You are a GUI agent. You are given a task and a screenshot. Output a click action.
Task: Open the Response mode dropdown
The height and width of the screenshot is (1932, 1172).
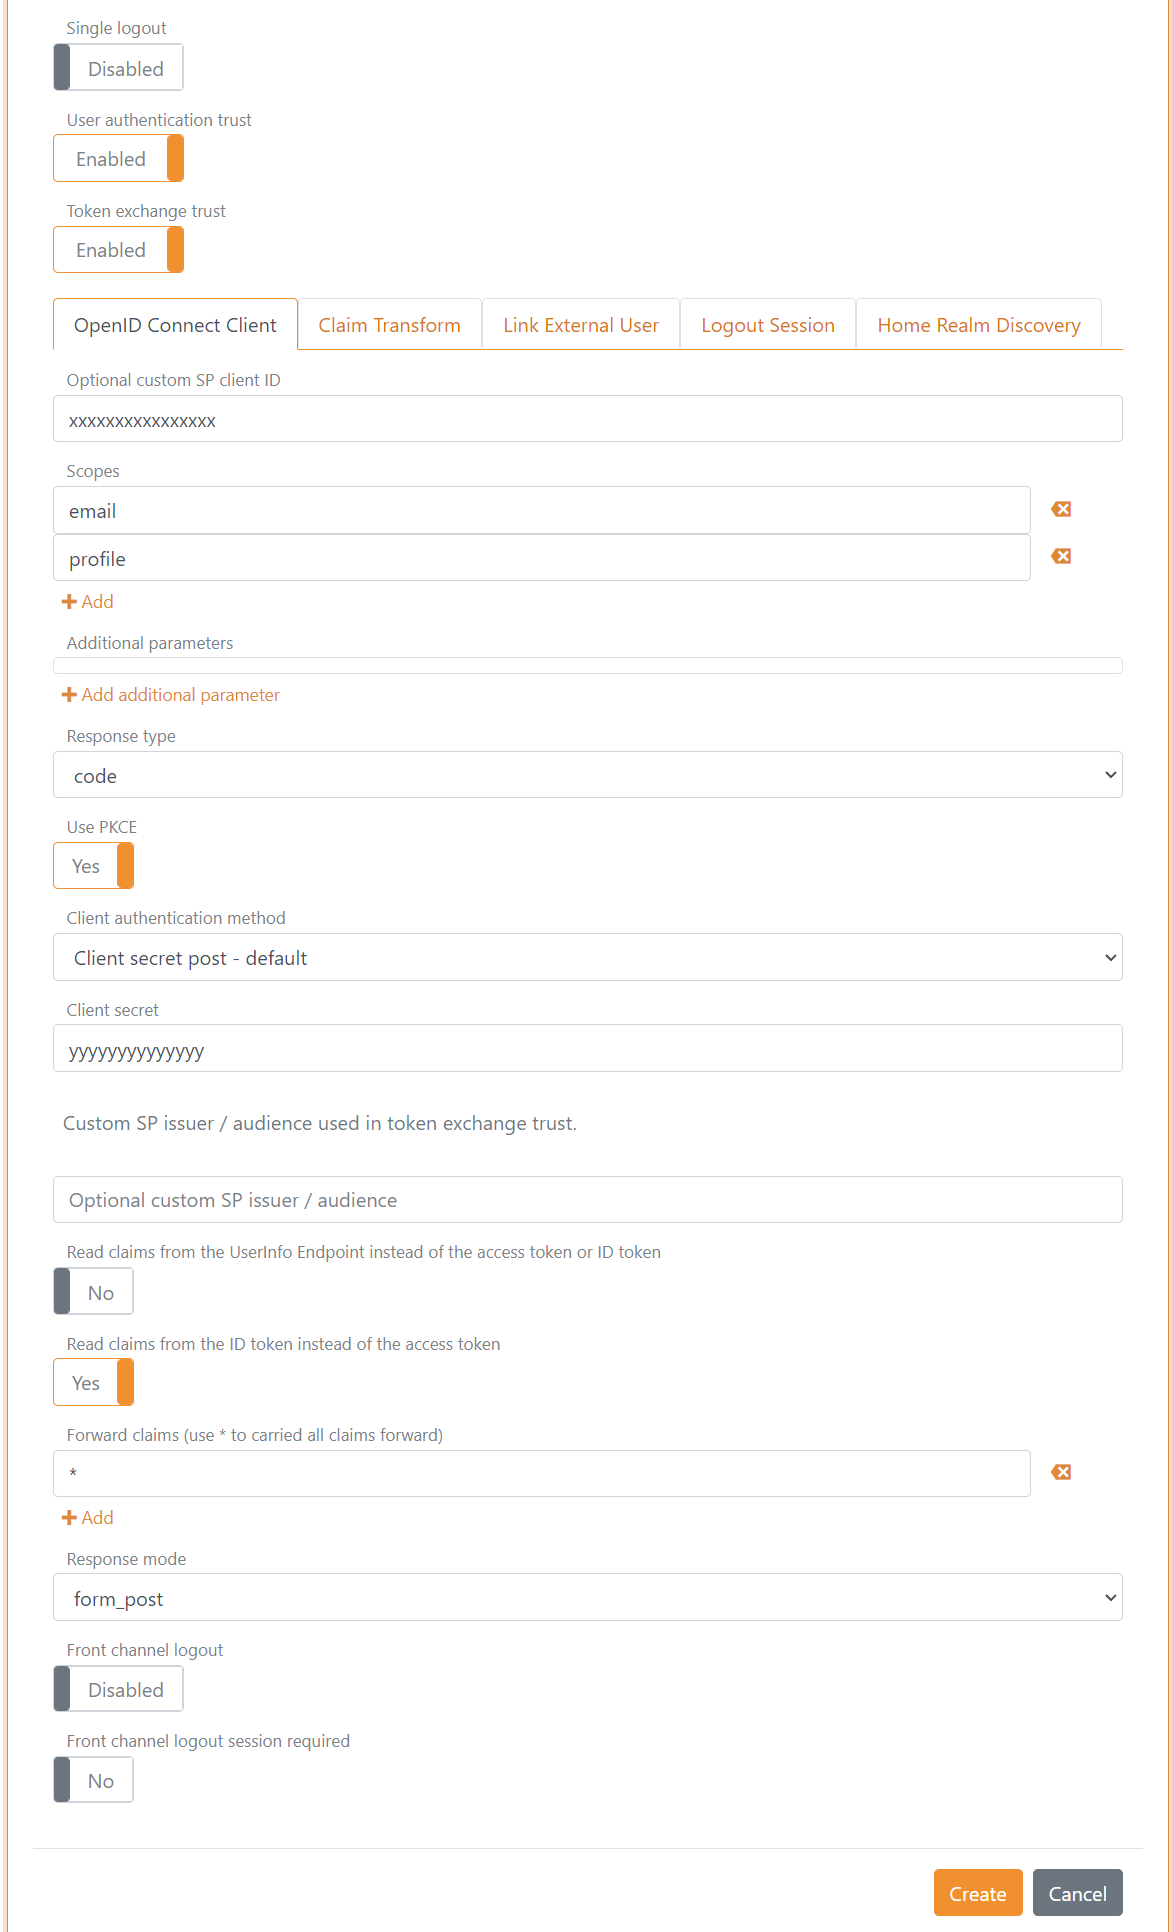pos(587,1598)
